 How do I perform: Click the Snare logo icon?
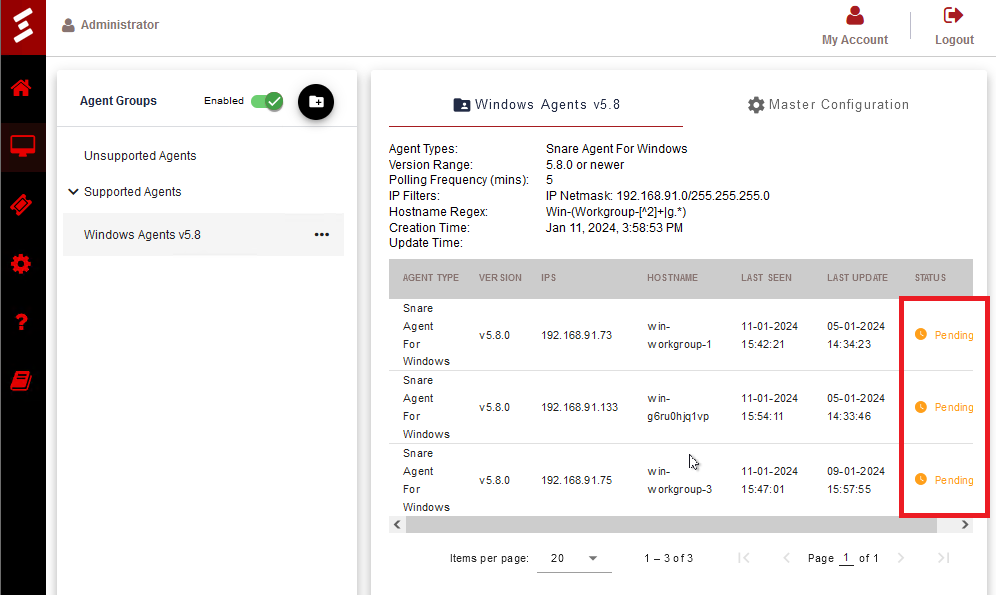coord(23,27)
